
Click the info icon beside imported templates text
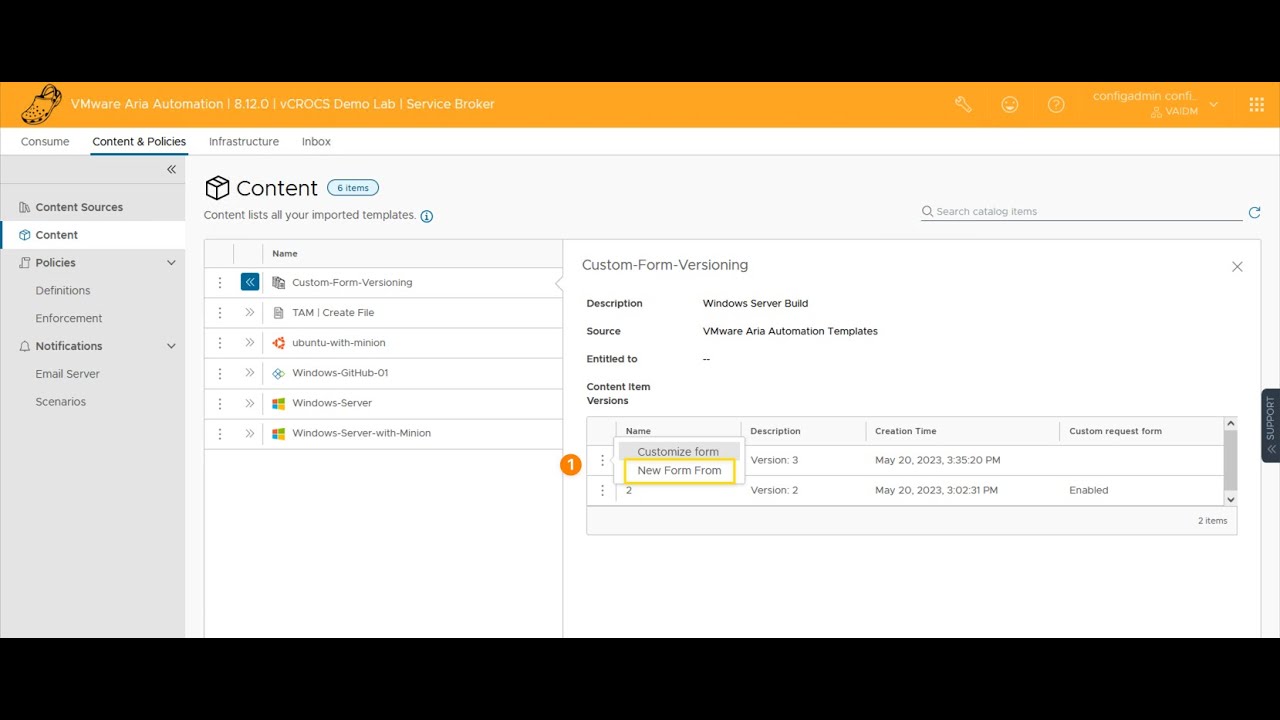coord(427,216)
